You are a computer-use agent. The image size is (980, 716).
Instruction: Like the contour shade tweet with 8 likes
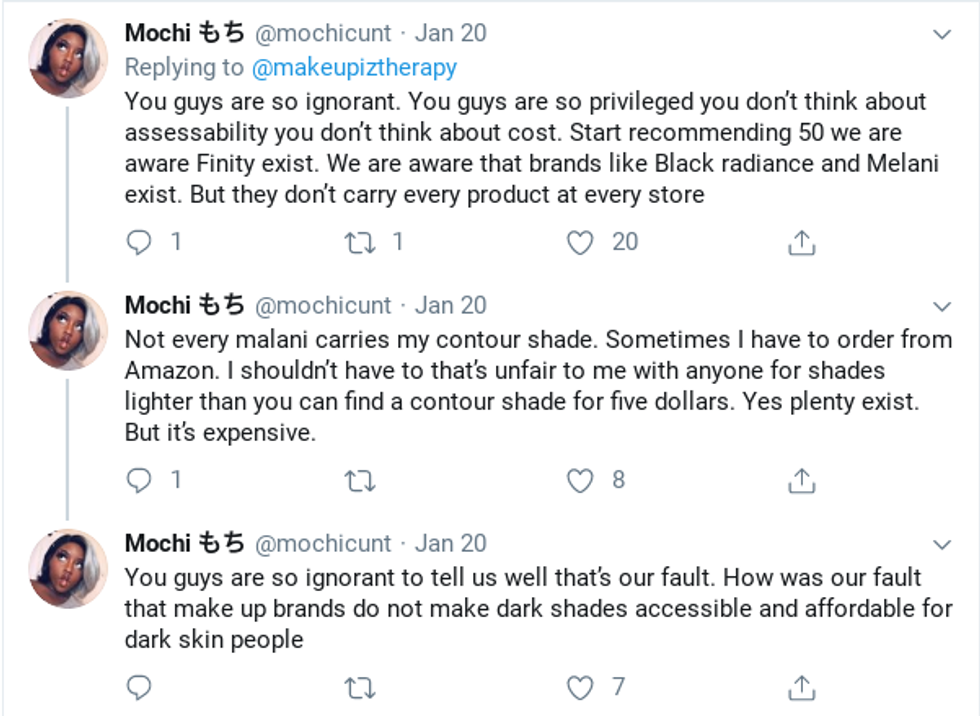click(x=580, y=481)
